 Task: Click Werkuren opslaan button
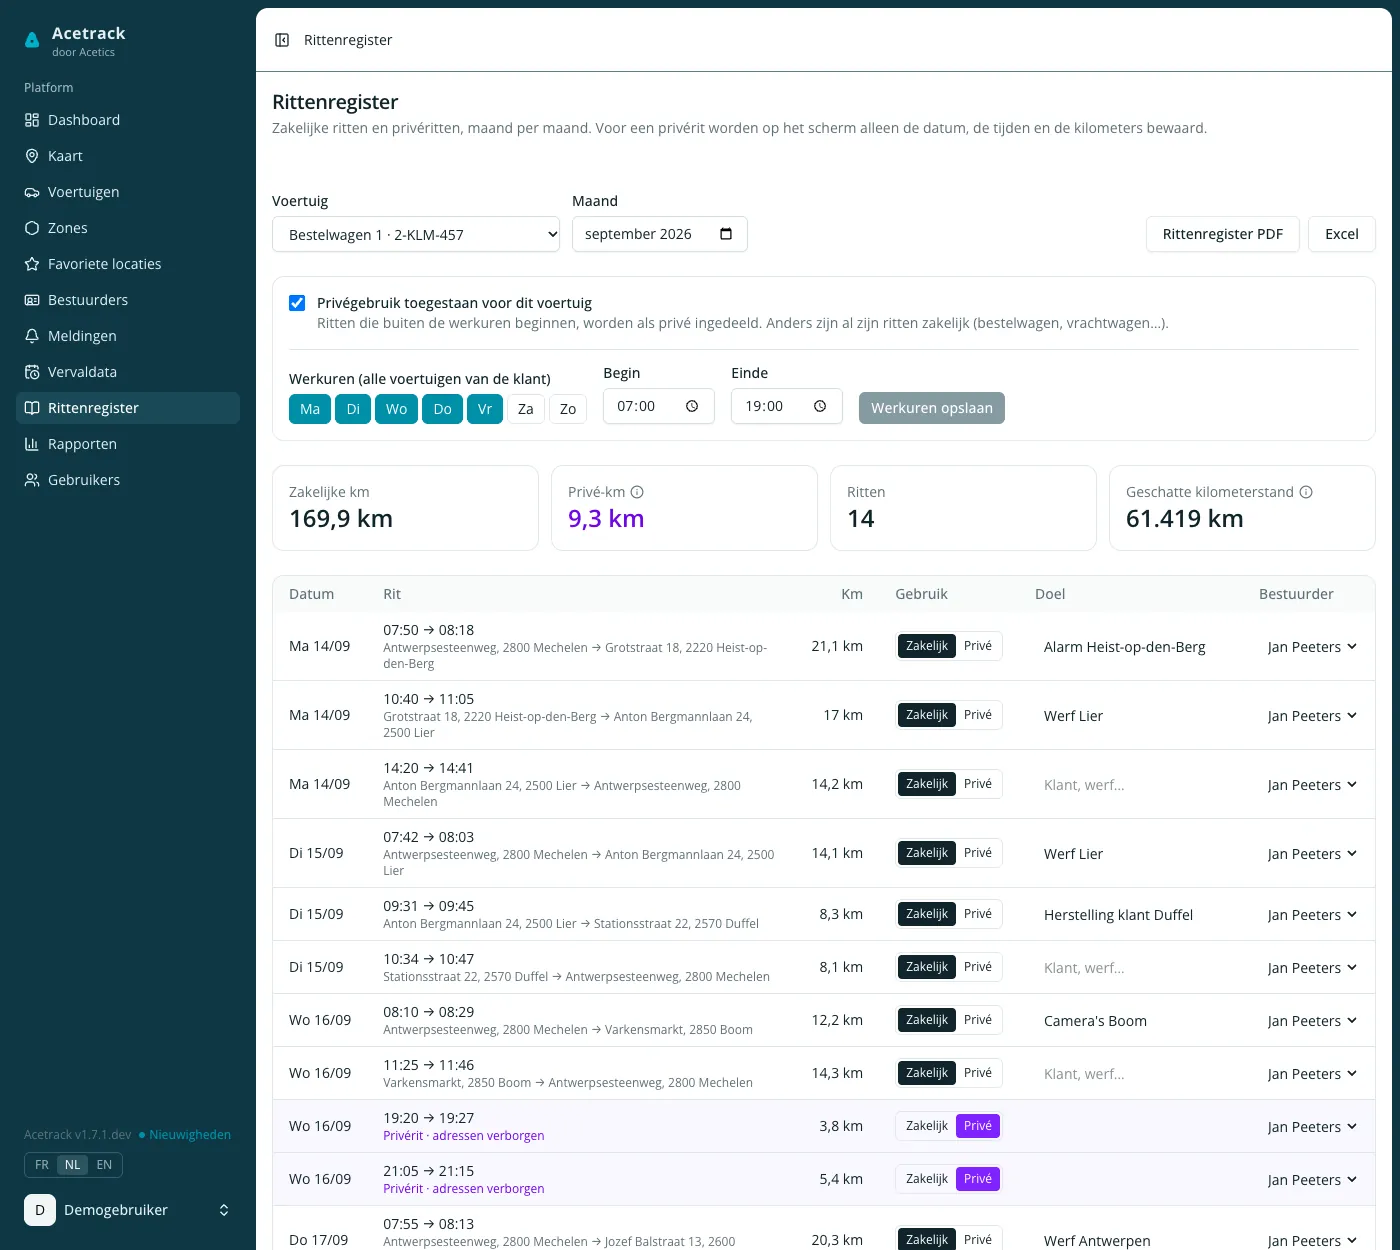tap(932, 408)
